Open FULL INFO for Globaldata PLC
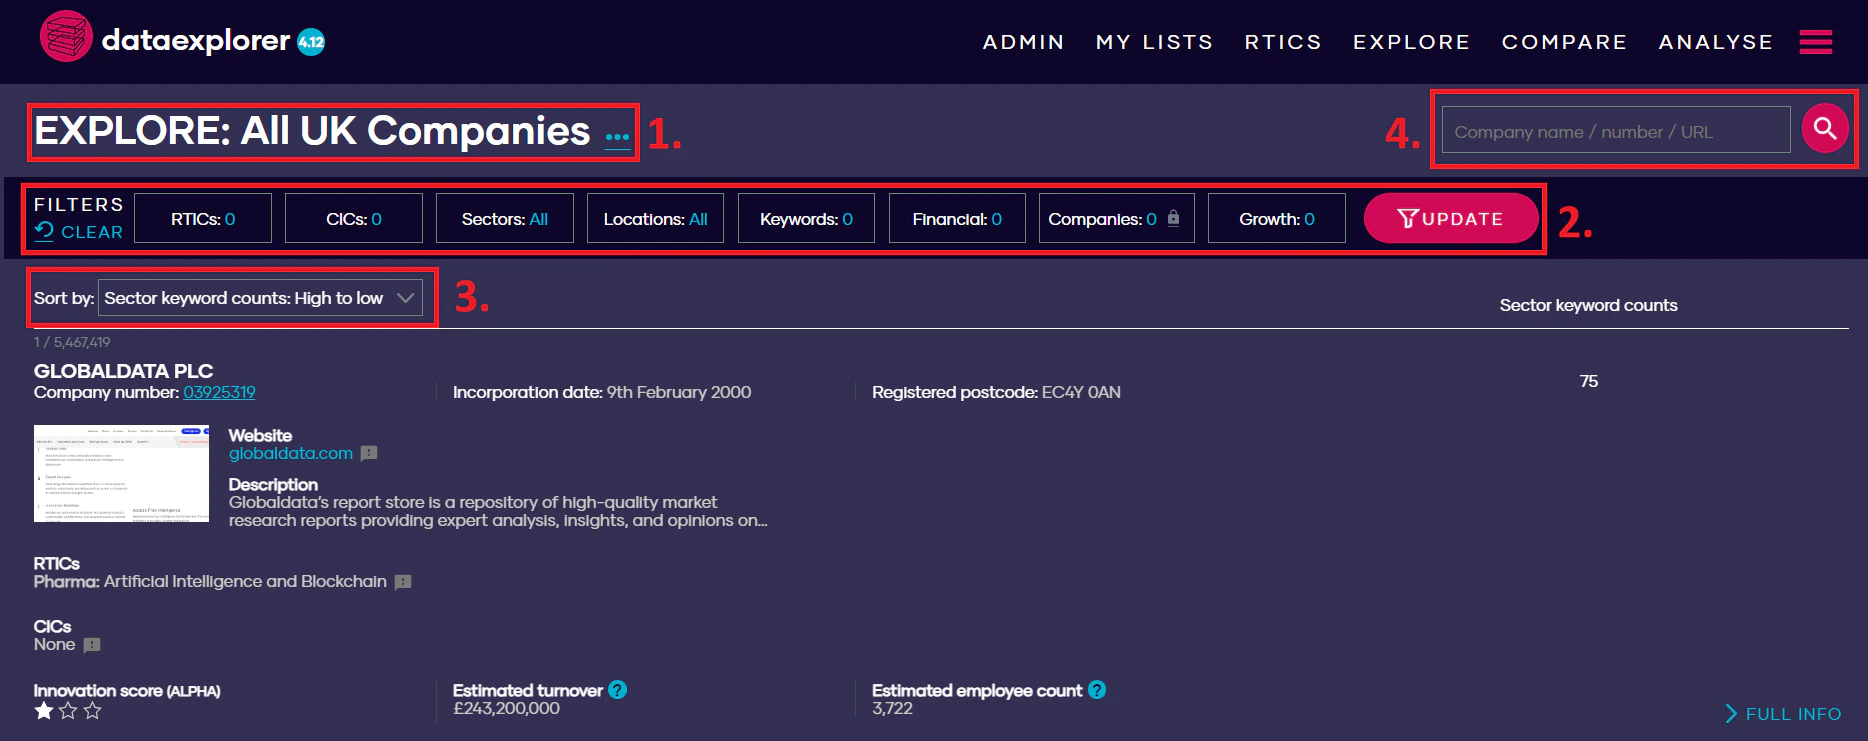Image resolution: width=1868 pixels, height=741 pixels. coord(1783,714)
